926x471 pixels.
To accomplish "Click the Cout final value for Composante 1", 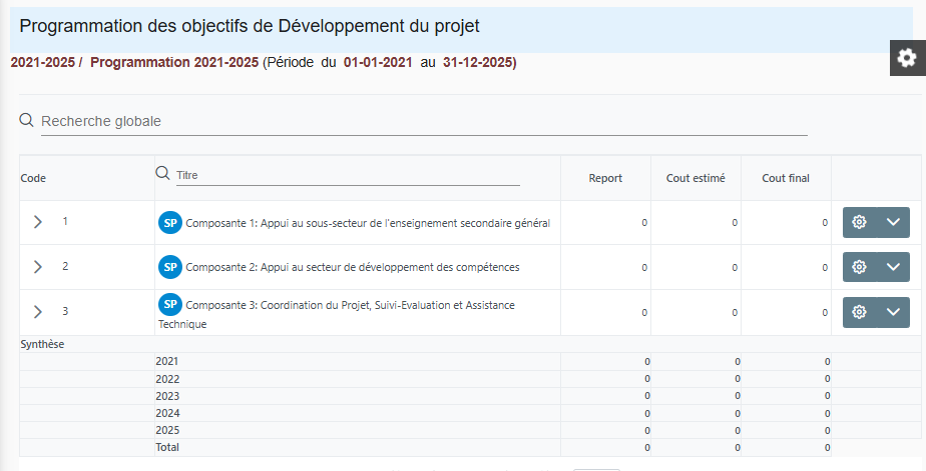I will [825, 223].
